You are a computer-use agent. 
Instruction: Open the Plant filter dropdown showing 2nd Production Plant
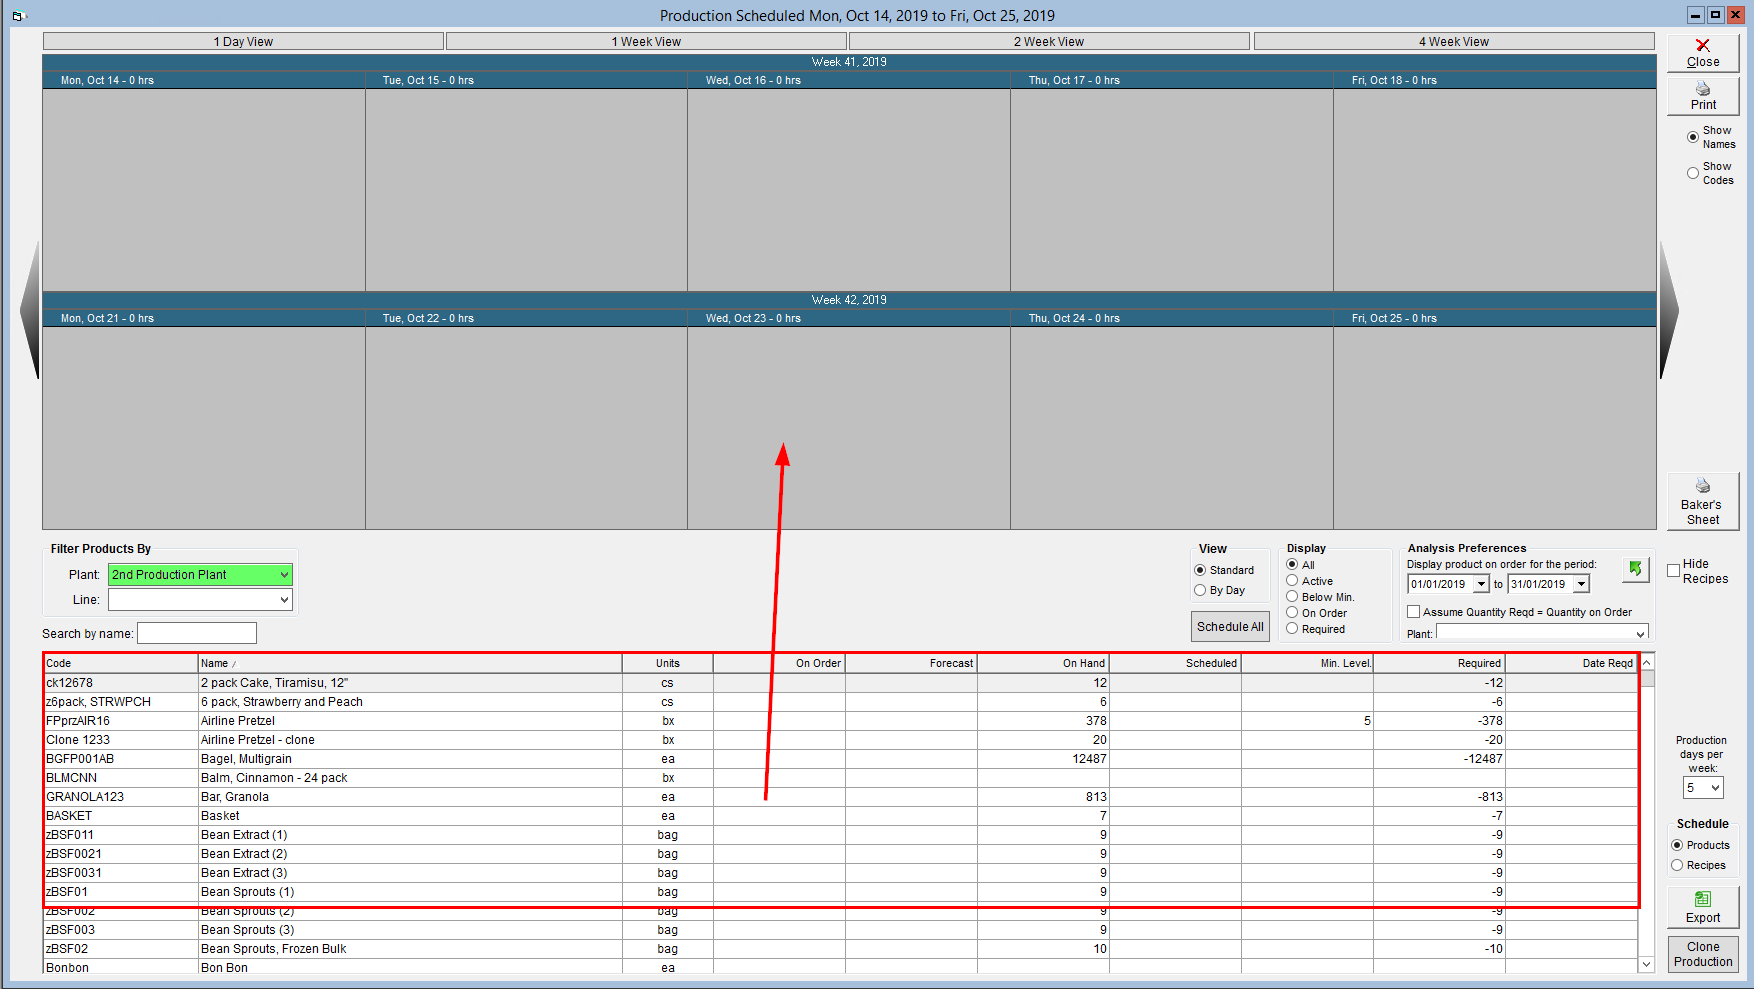[200, 574]
